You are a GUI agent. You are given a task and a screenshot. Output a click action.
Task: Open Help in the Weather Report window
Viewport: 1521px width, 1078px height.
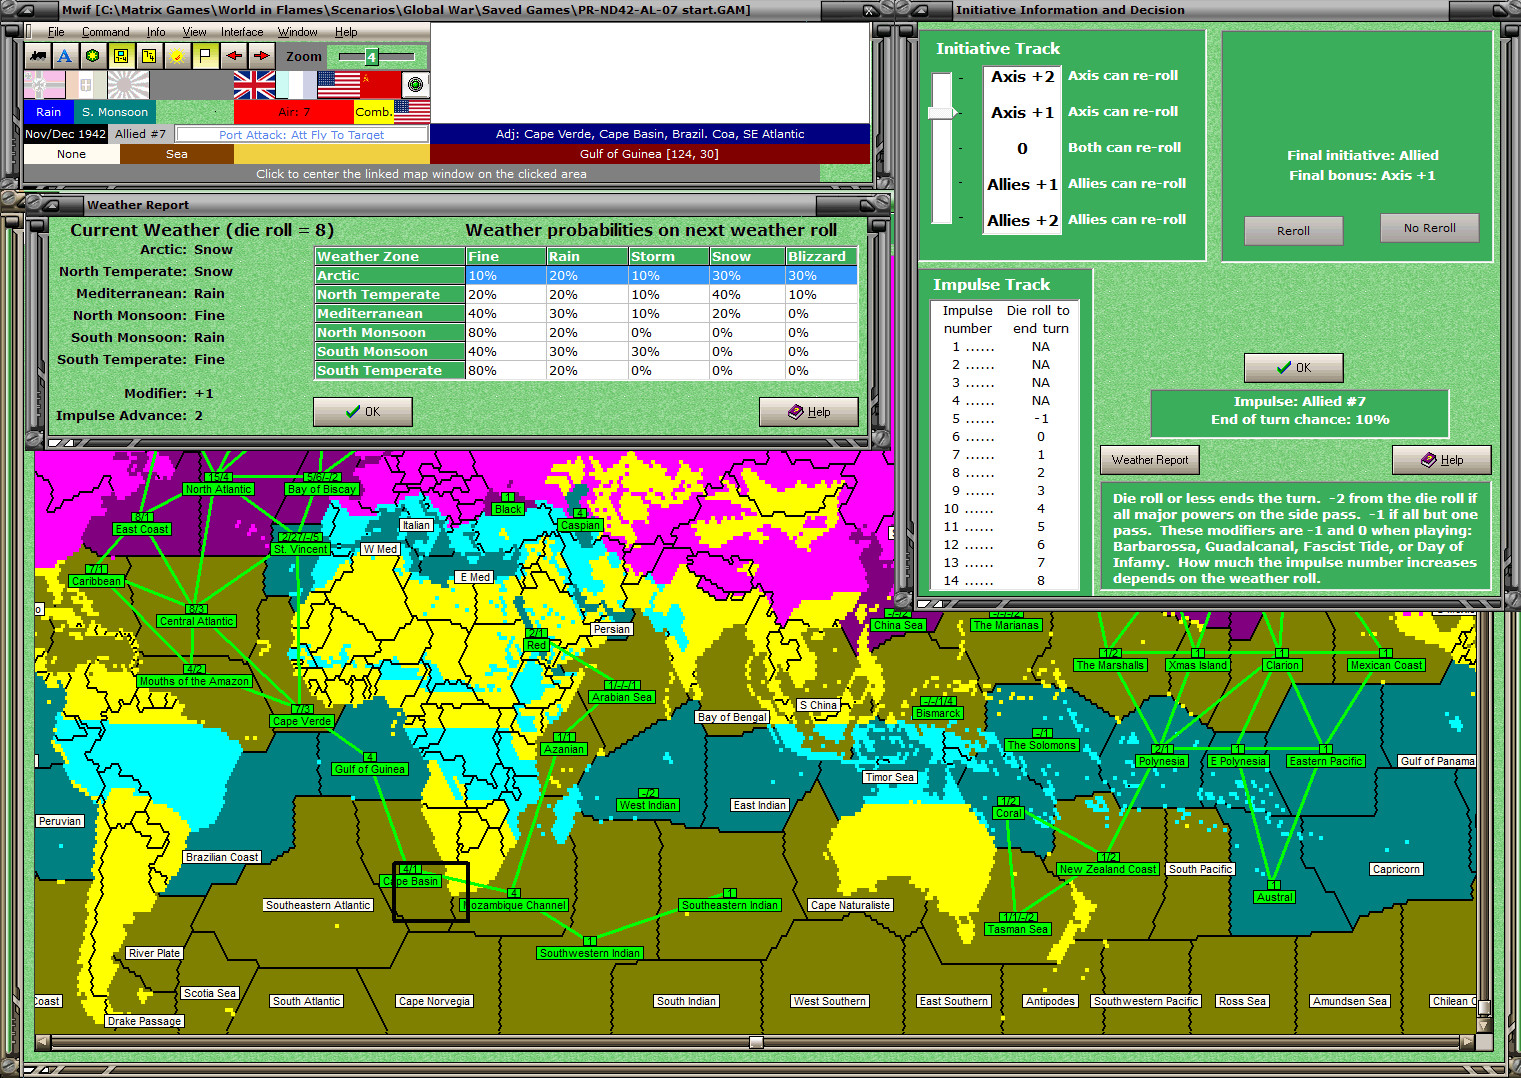coord(809,412)
